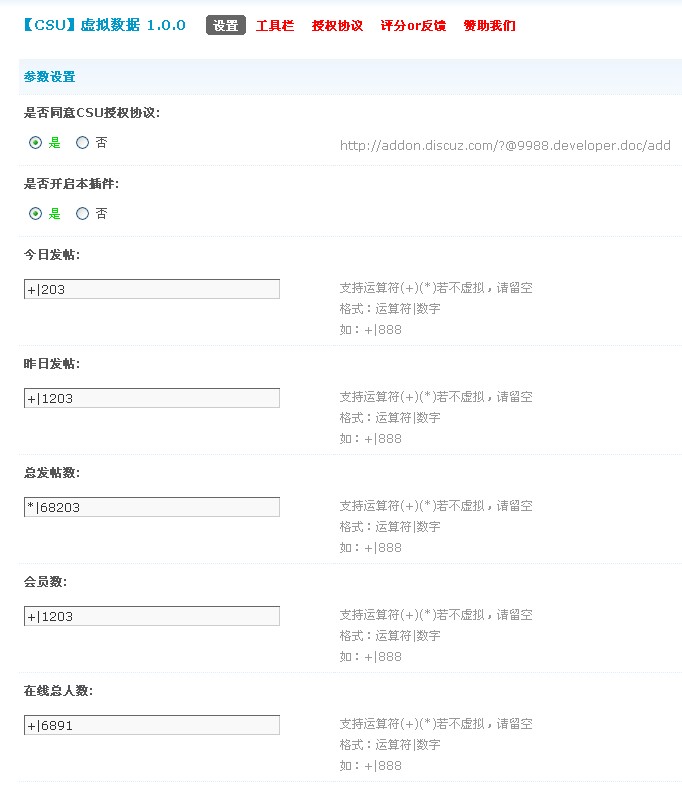
Task: Choose 否 for 是否开启本插件
Action: pyautogui.click(x=83, y=213)
